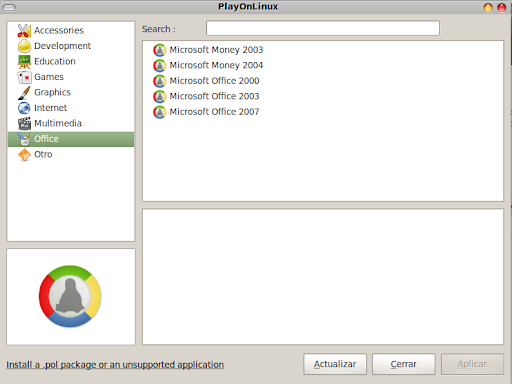
Task: Click the Graphics paintbrush icon
Action: [x=24, y=93]
